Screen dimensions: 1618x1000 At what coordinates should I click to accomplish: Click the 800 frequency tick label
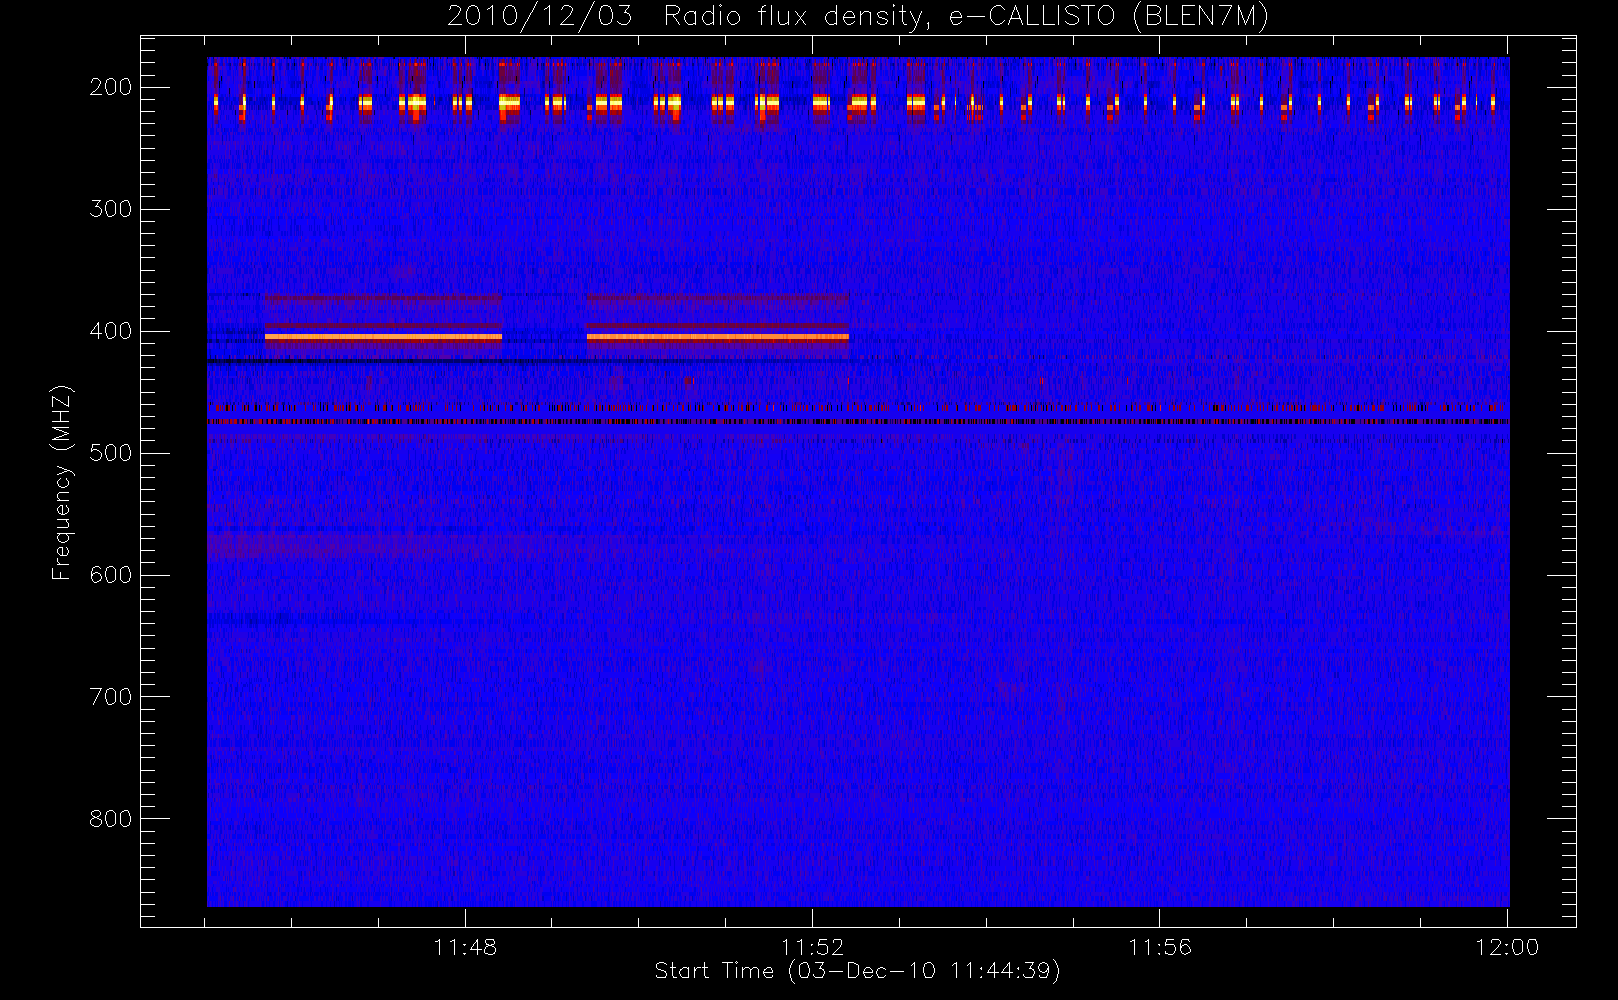click(110, 819)
